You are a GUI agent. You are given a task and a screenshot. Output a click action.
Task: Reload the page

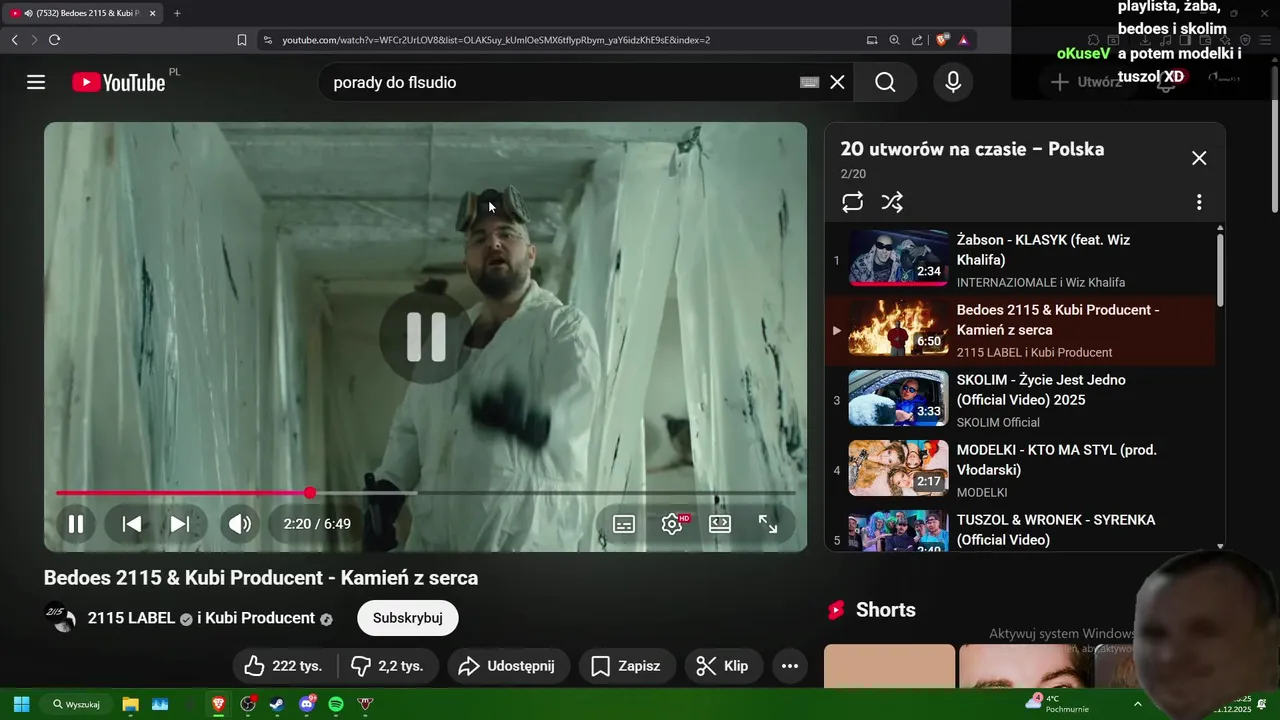coord(54,40)
